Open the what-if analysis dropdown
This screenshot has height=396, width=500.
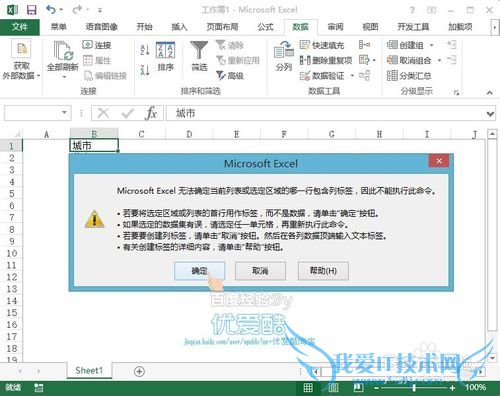[x=367, y=60]
